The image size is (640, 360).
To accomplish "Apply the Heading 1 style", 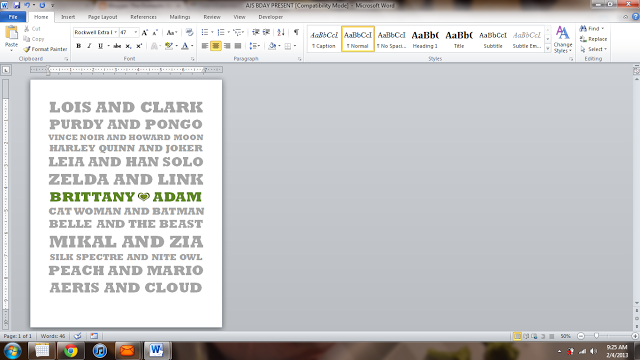I will (x=425, y=39).
